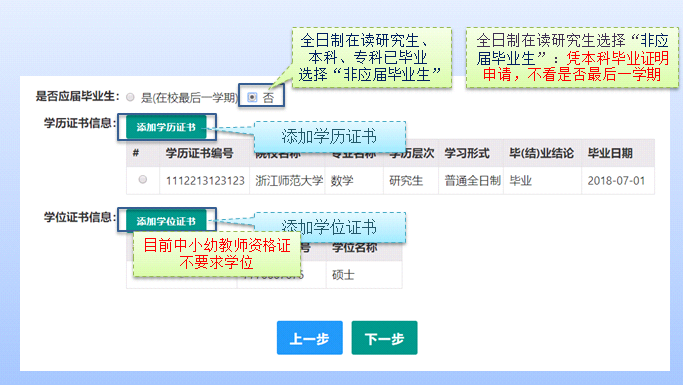Click the 添加学位证书 button
683x385 pixels.
166,221
